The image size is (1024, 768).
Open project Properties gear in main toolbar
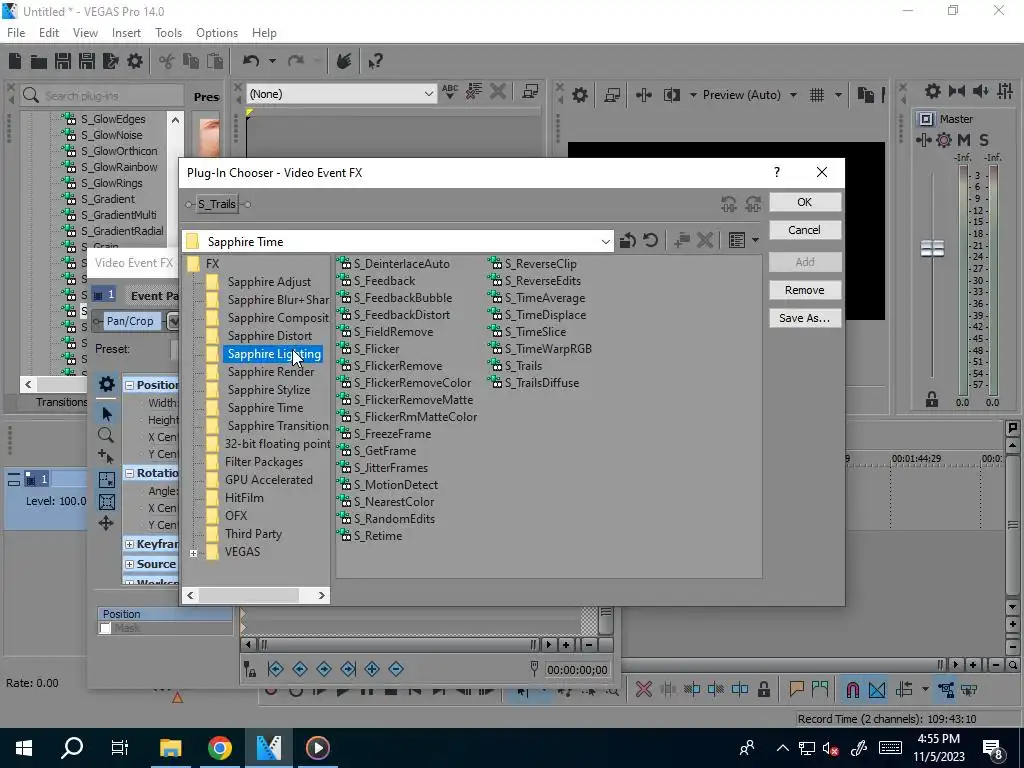(135, 61)
